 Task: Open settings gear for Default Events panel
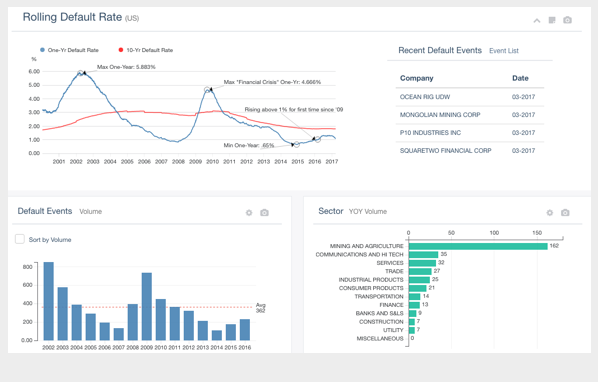coord(249,213)
